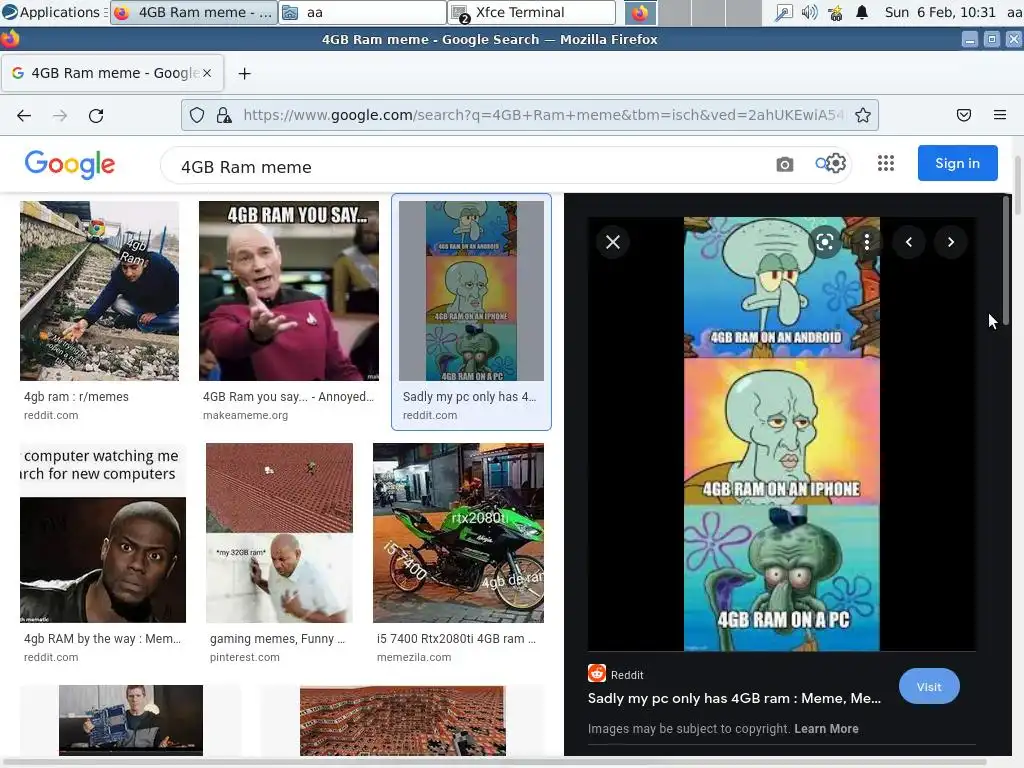The width and height of the screenshot is (1024, 768).
Task: Open the Learn More copyright link
Action: (x=826, y=729)
